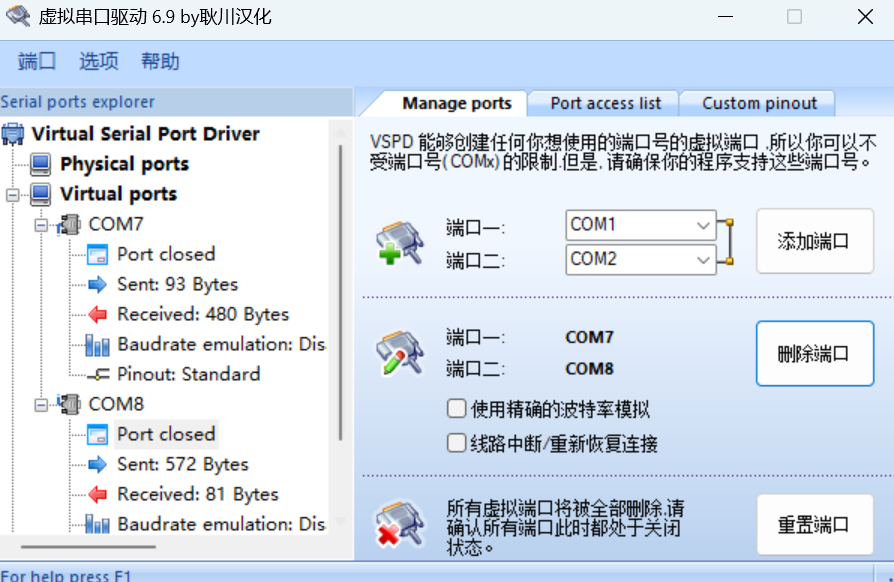The width and height of the screenshot is (894, 582).
Task: Minimize the 虚拟串口驱动 window
Action: tap(725, 17)
